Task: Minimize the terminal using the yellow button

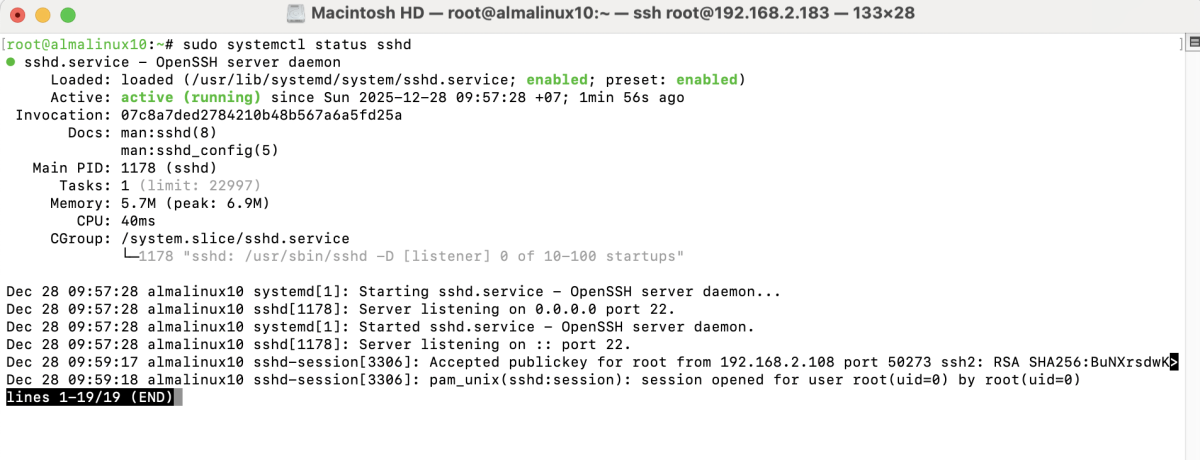Action: tap(43, 16)
